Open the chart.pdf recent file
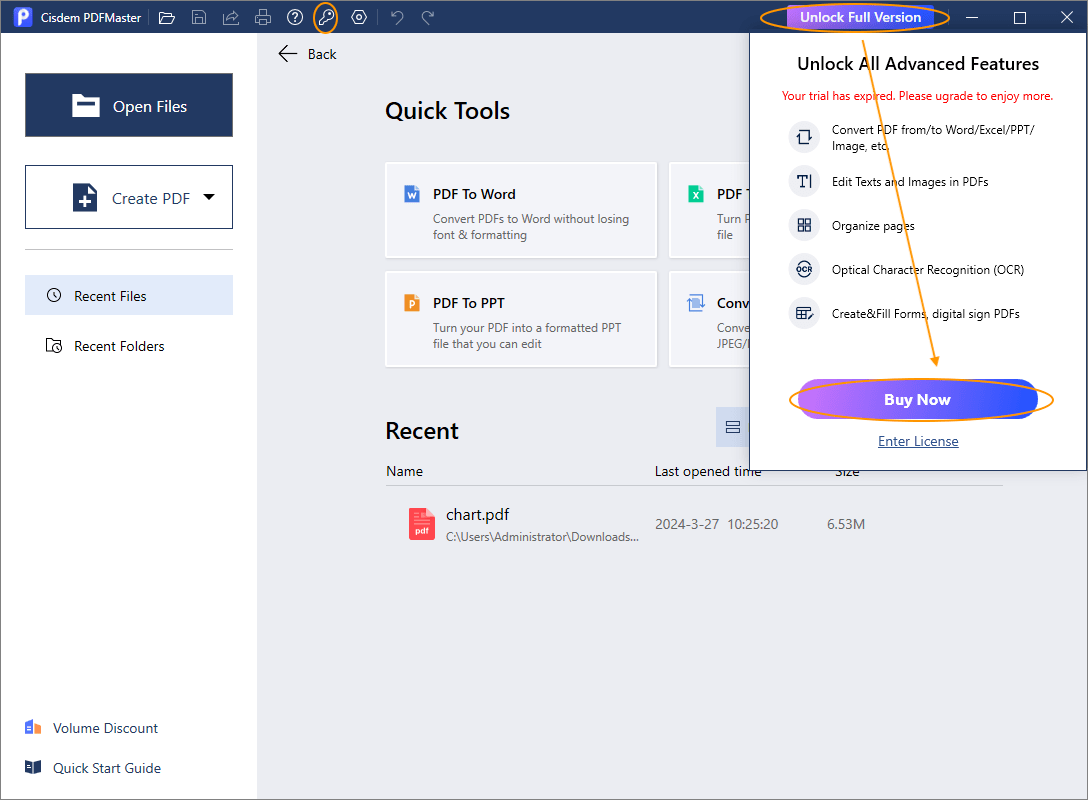This screenshot has height=800, width=1088. click(x=694, y=525)
